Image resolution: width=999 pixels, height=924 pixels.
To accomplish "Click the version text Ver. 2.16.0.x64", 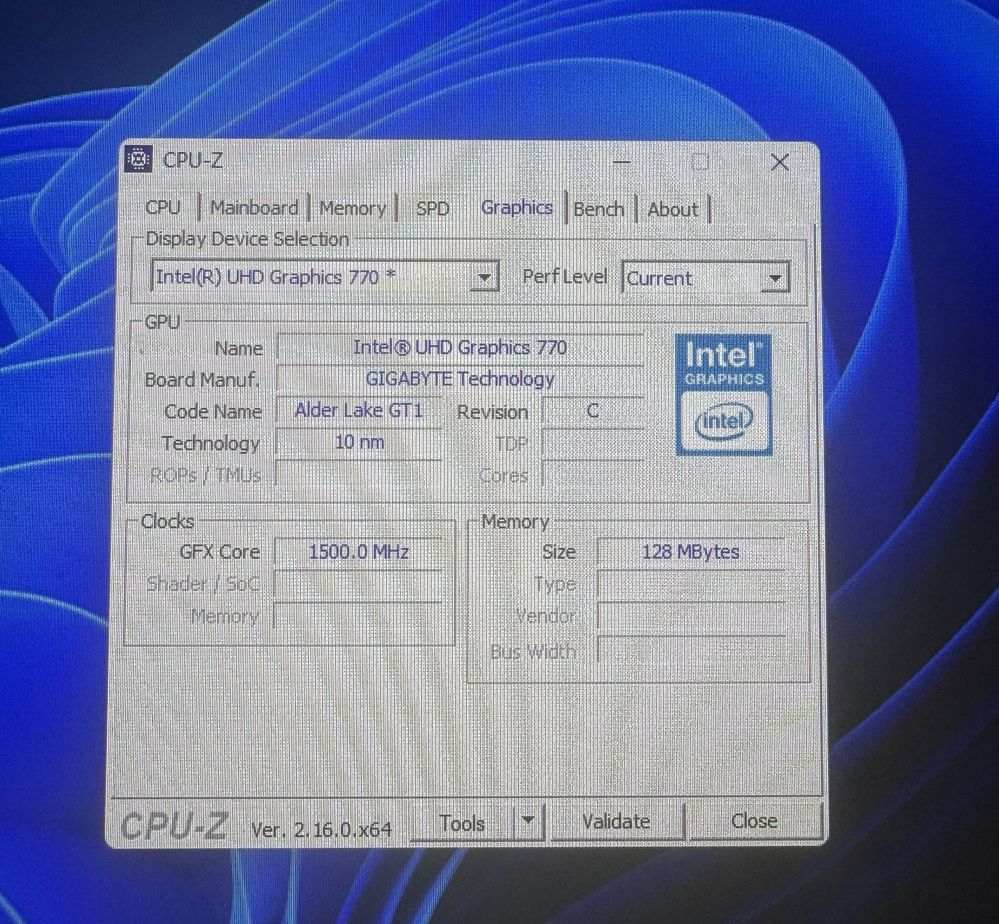I will click(321, 830).
